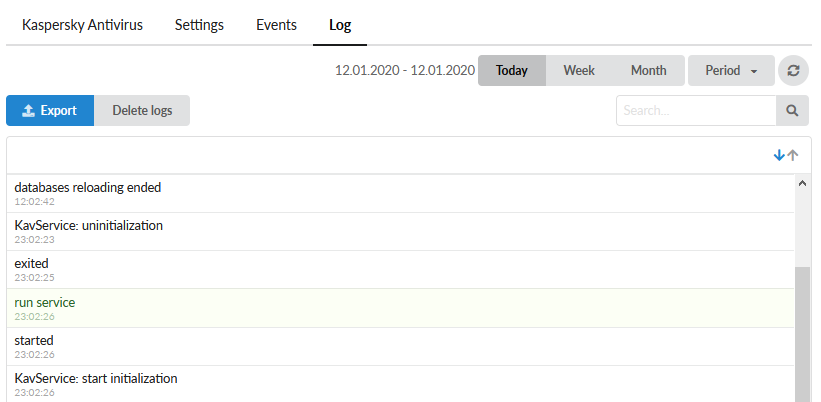Select the "databases reloading ended" entry

[400, 193]
